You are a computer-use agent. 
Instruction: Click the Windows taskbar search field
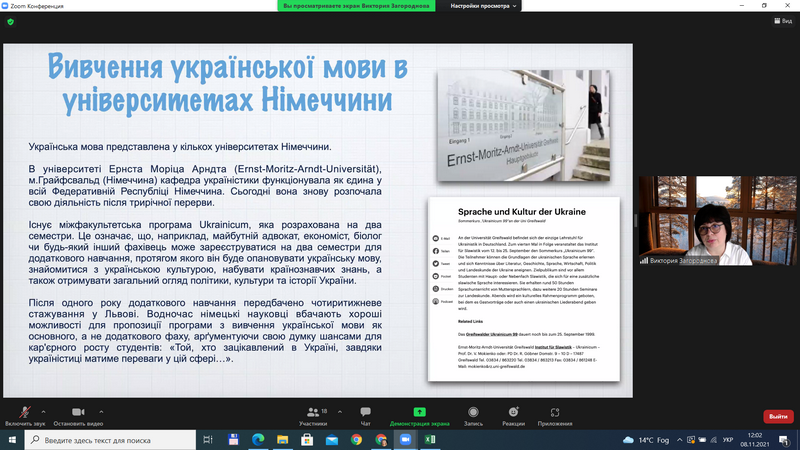tap(110, 440)
